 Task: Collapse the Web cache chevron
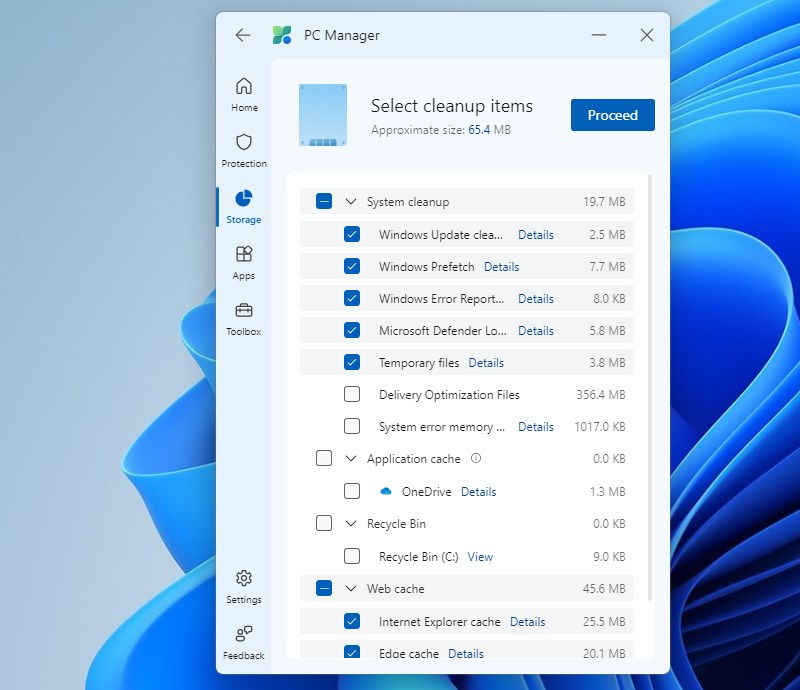click(x=351, y=589)
